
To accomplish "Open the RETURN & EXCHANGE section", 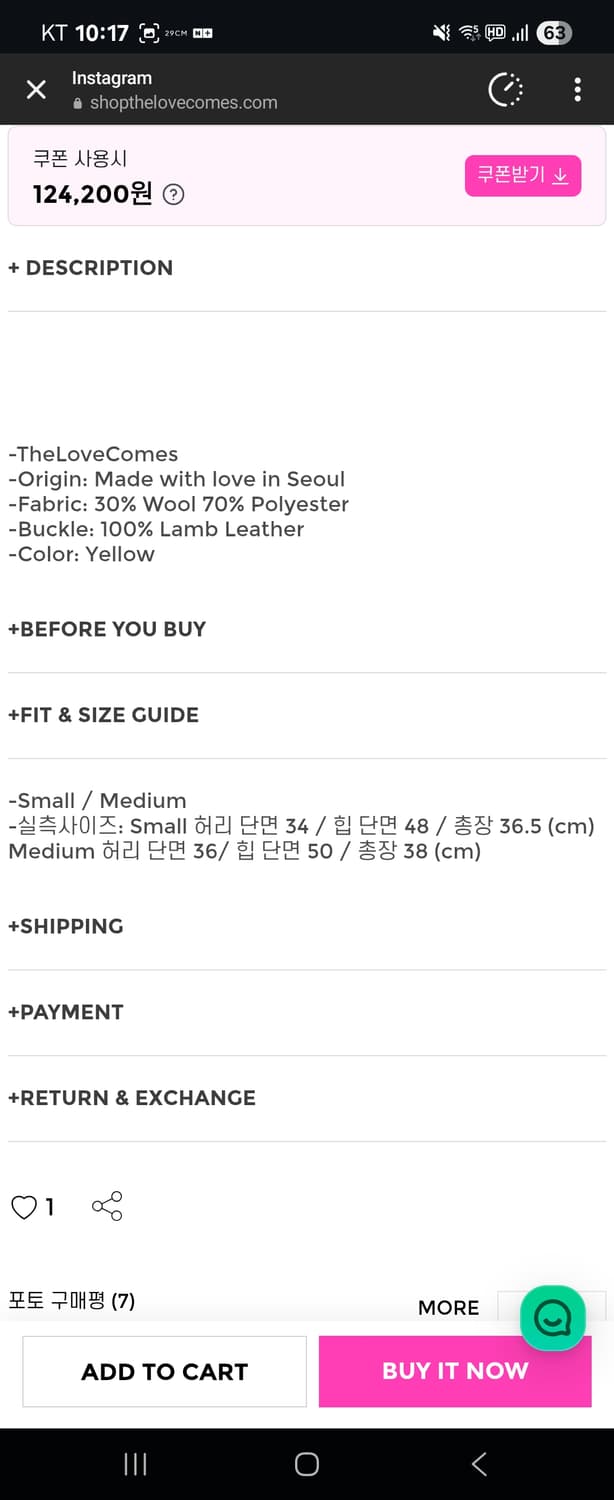I will click(x=132, y=1097).
